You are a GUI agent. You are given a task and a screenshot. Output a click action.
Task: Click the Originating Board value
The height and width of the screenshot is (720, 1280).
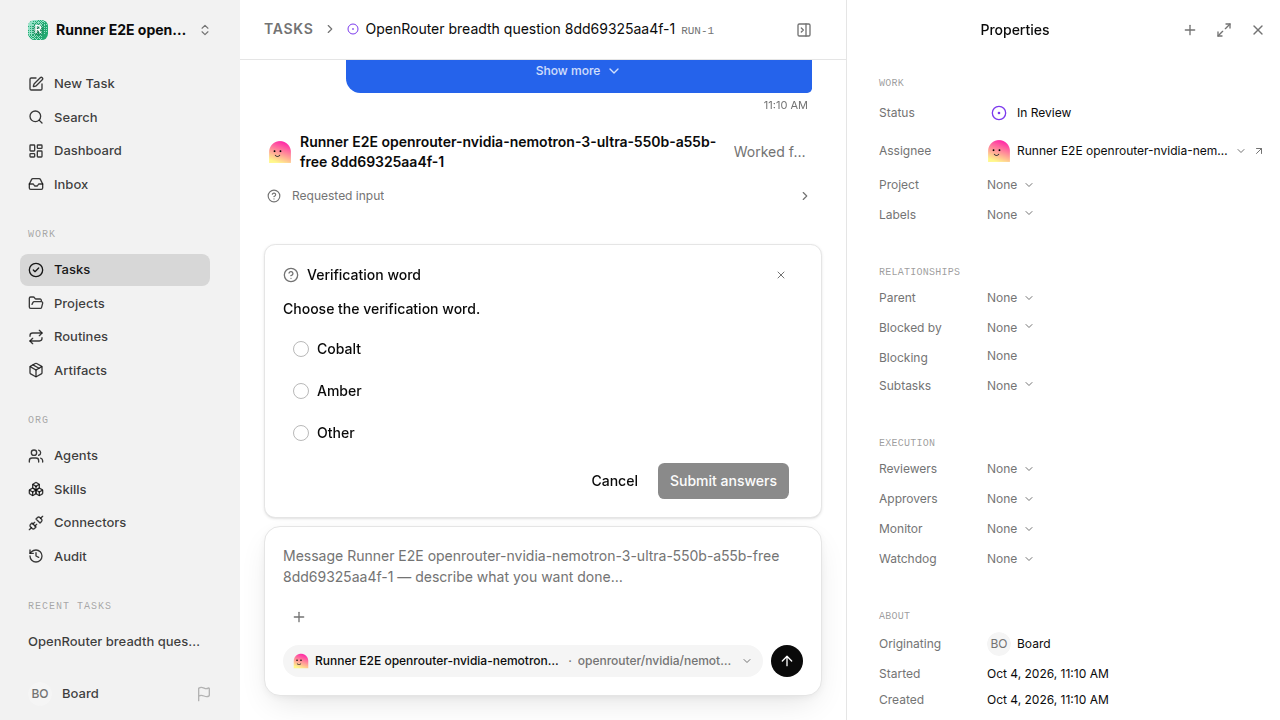click(1019, 644)
